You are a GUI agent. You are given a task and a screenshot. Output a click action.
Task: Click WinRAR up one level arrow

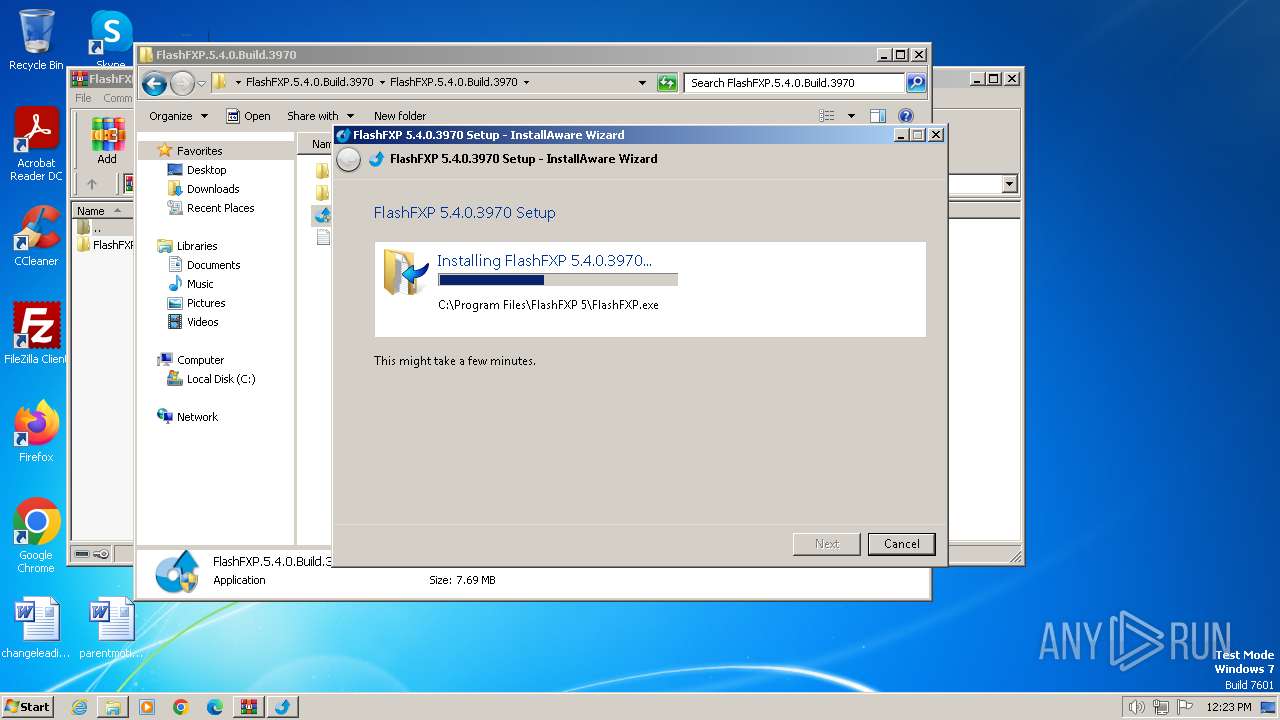(x=92, y=184)
